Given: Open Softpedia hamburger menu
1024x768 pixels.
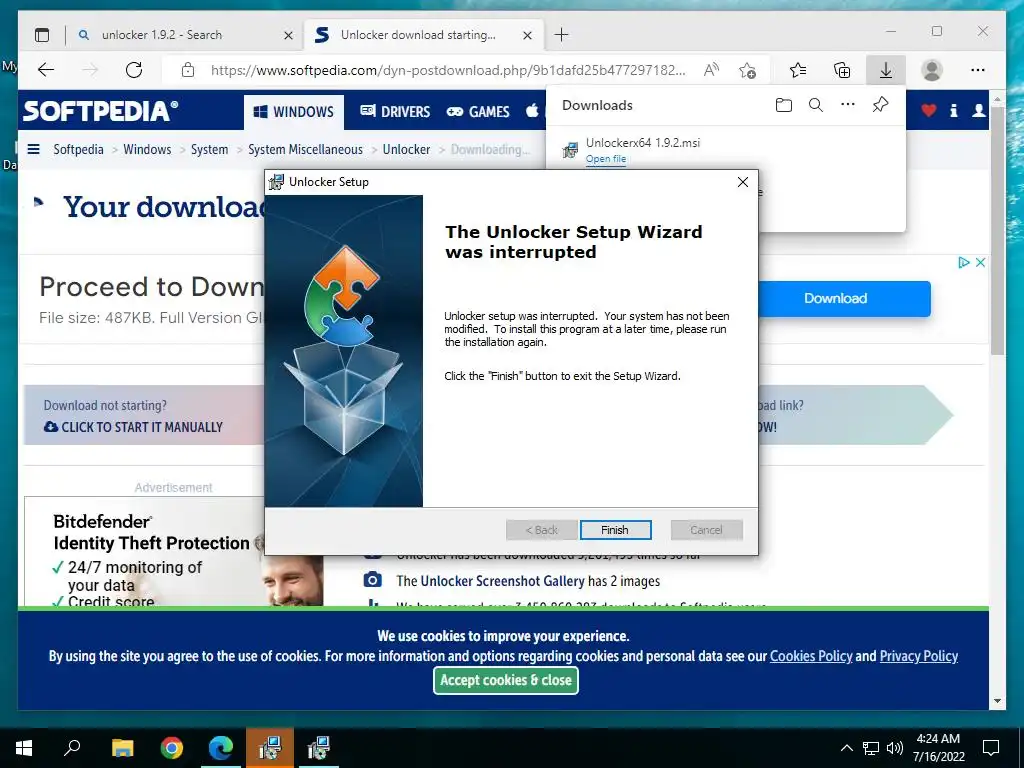Looking at the screenshot, I should tap(33, 150).
